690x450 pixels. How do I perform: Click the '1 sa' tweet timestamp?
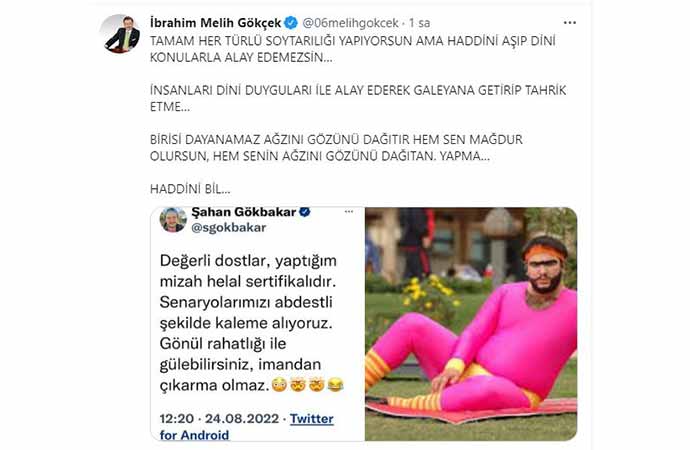420,23
